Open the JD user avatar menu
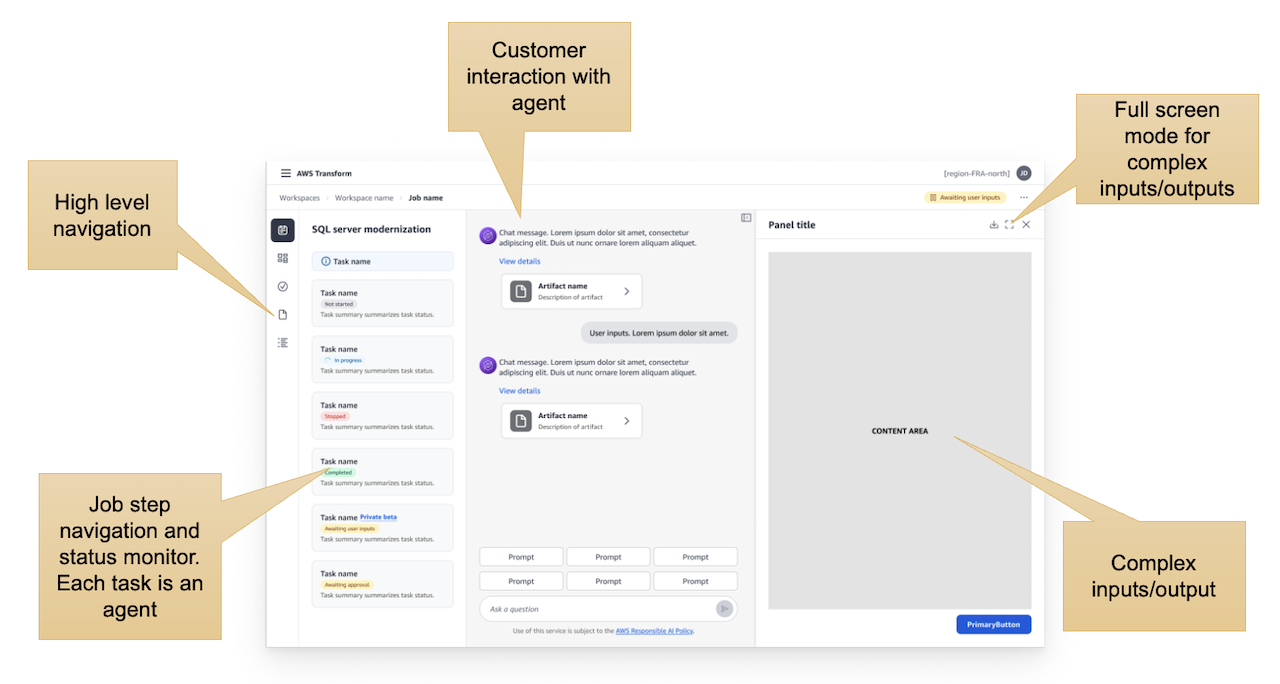 (1024, 173)
